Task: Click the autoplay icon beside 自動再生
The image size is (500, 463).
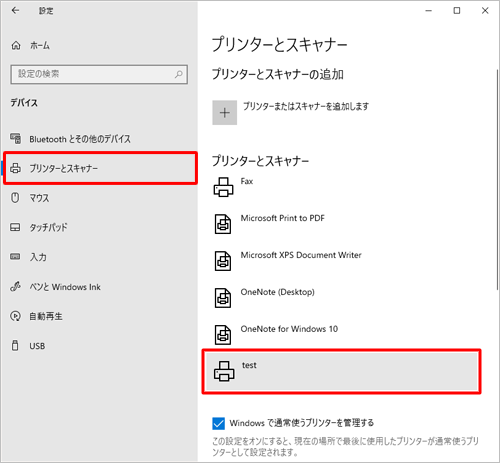Action: (x=15, y=316)
